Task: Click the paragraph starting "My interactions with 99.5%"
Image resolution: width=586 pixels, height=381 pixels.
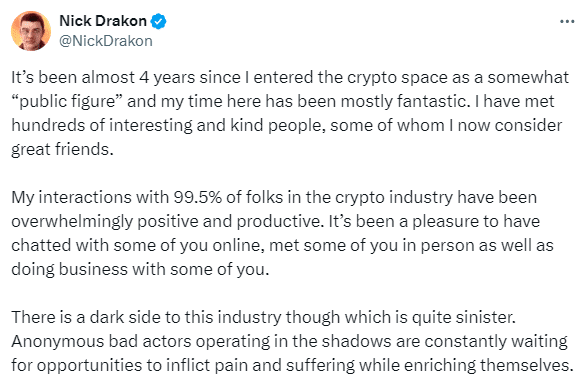Action: click(282, 233)
